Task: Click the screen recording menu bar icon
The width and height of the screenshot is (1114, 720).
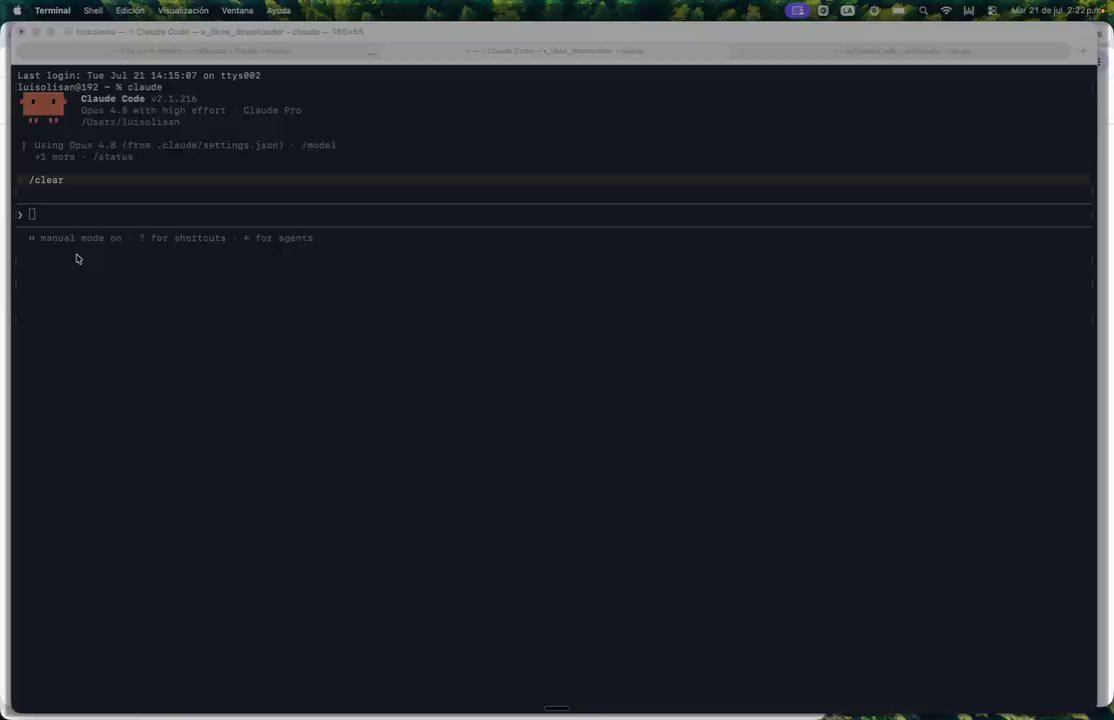Action: coord(823,11)
